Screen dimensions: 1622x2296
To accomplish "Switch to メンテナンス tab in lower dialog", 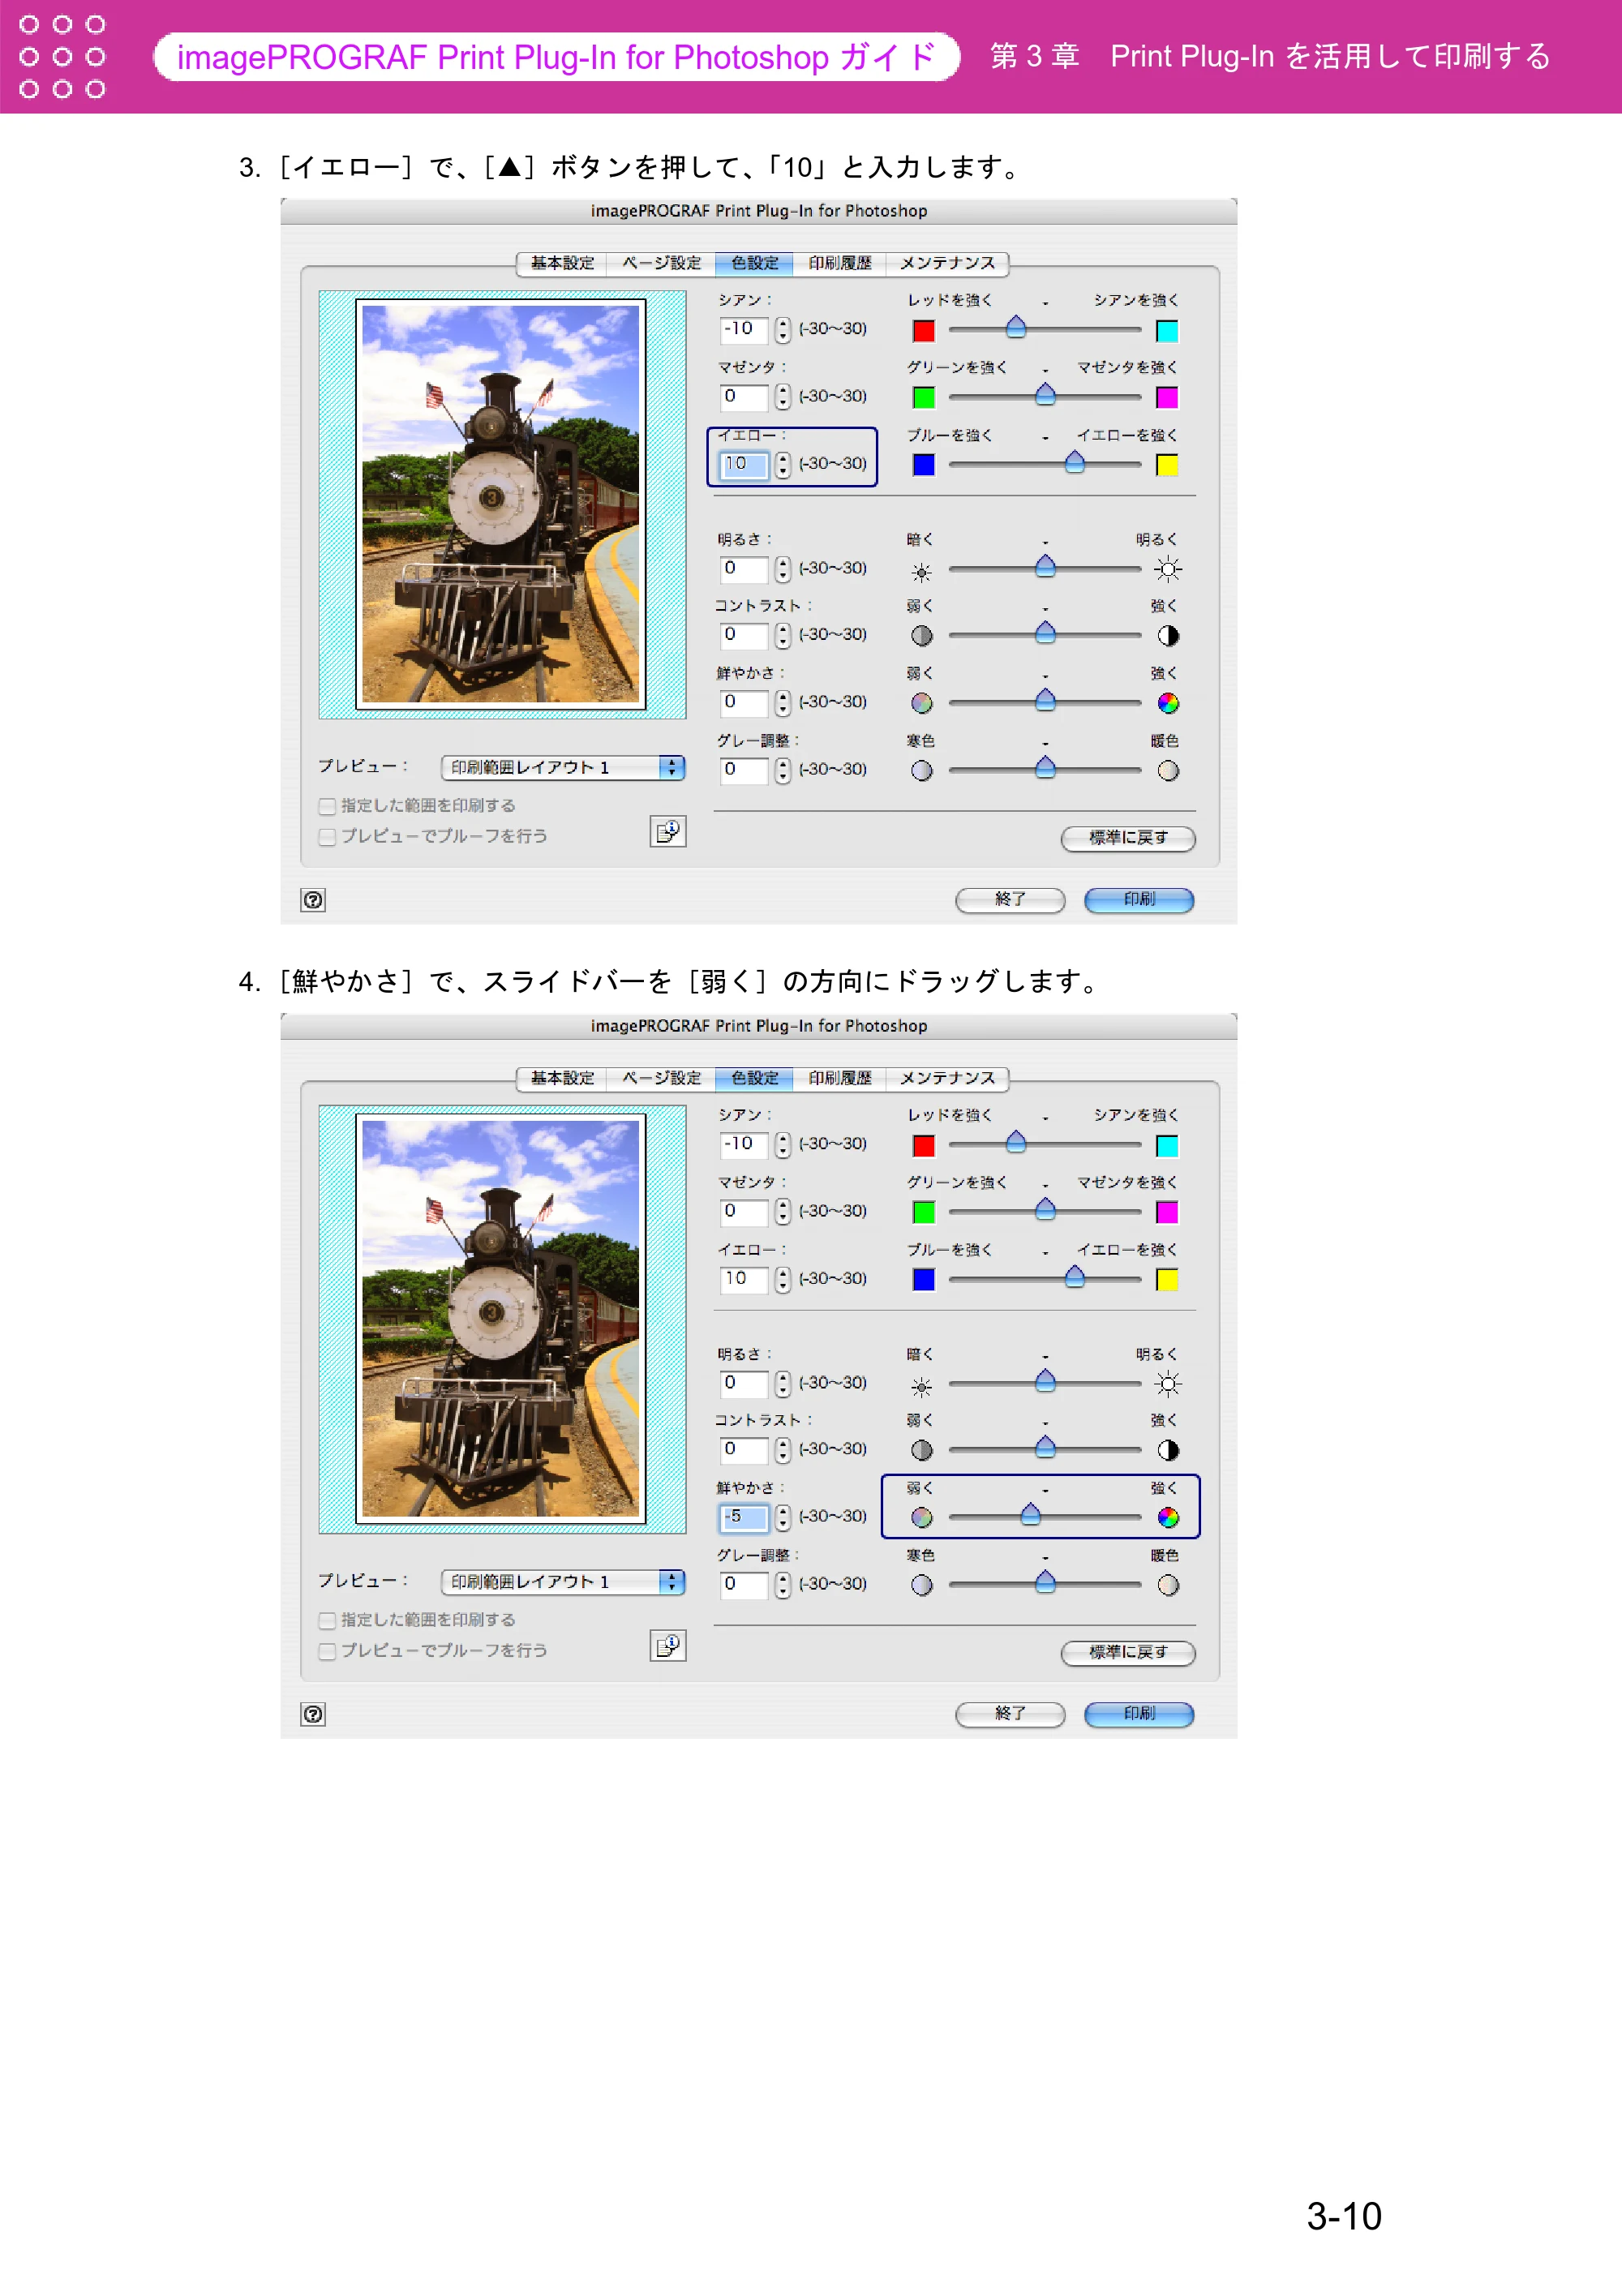I will coord(947,1078).
